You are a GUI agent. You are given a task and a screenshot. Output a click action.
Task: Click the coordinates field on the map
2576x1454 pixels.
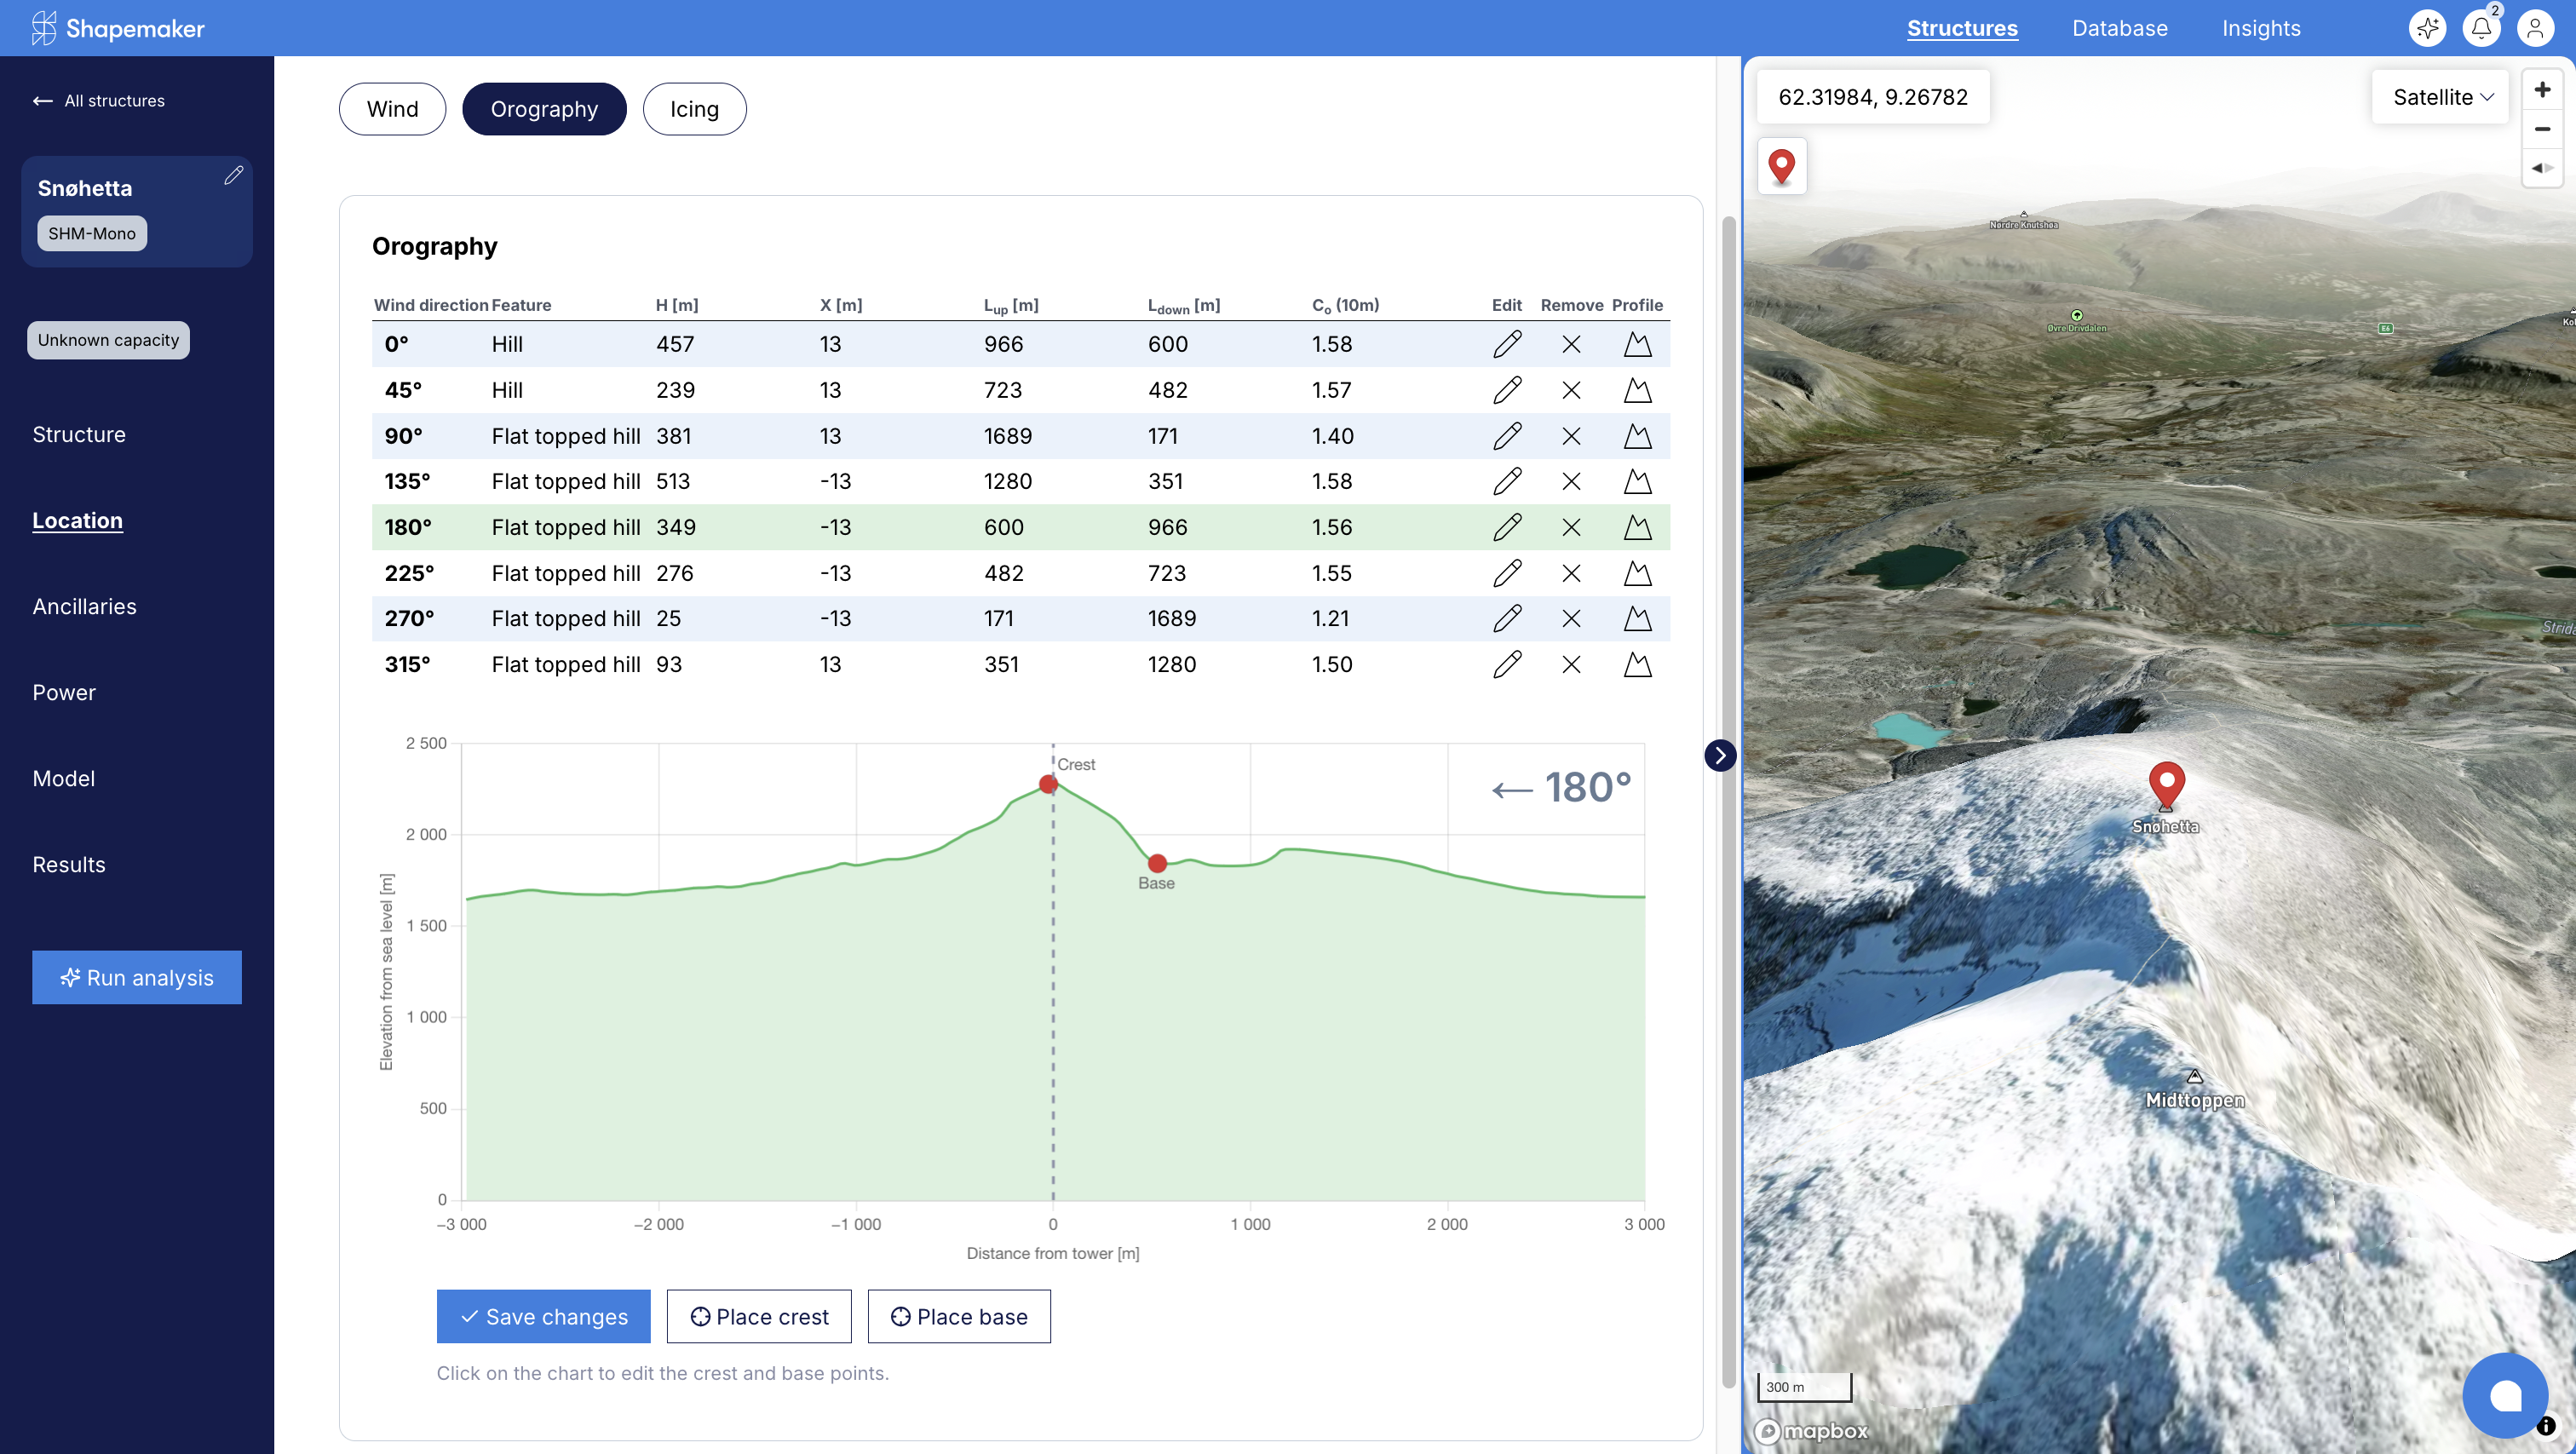coord(1872,97)
